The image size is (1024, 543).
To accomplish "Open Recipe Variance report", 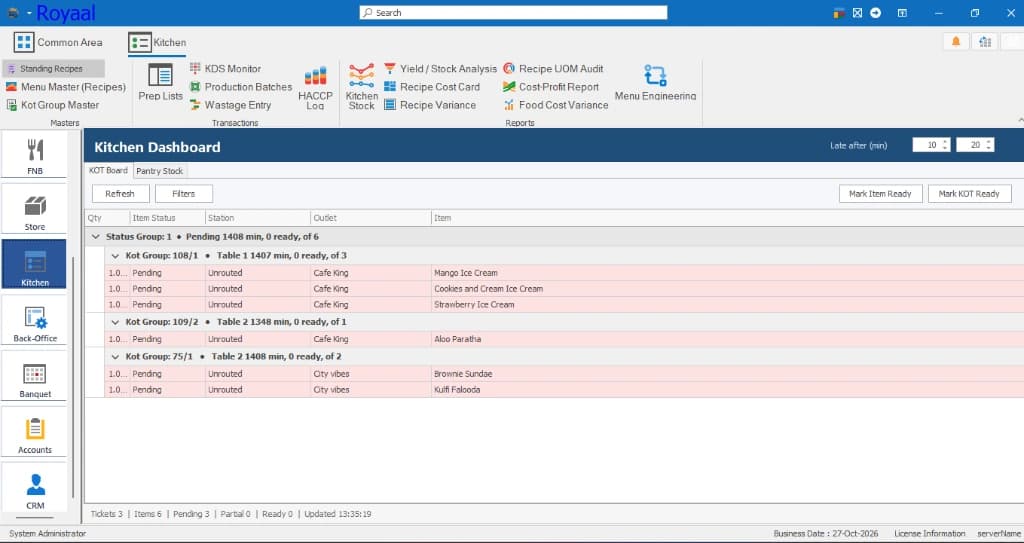I will 430,105.
